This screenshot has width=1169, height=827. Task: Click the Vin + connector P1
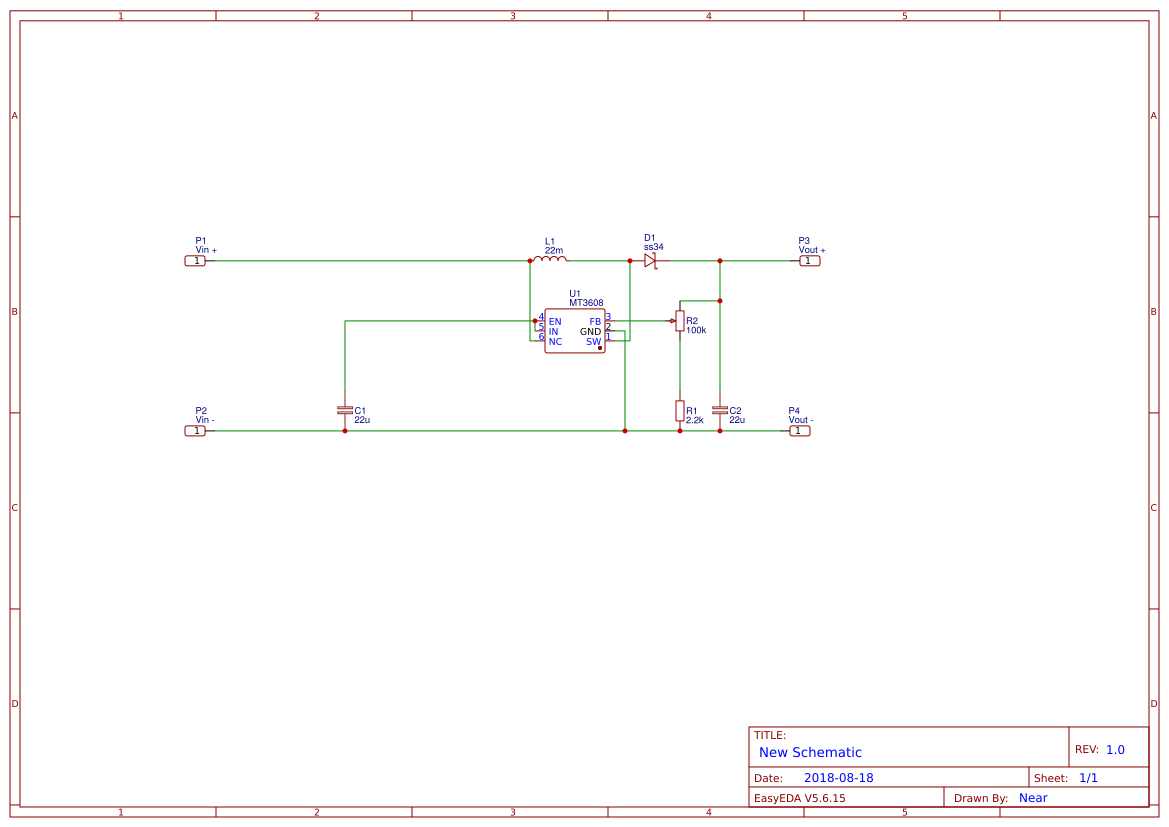click(x=196, y=260)
